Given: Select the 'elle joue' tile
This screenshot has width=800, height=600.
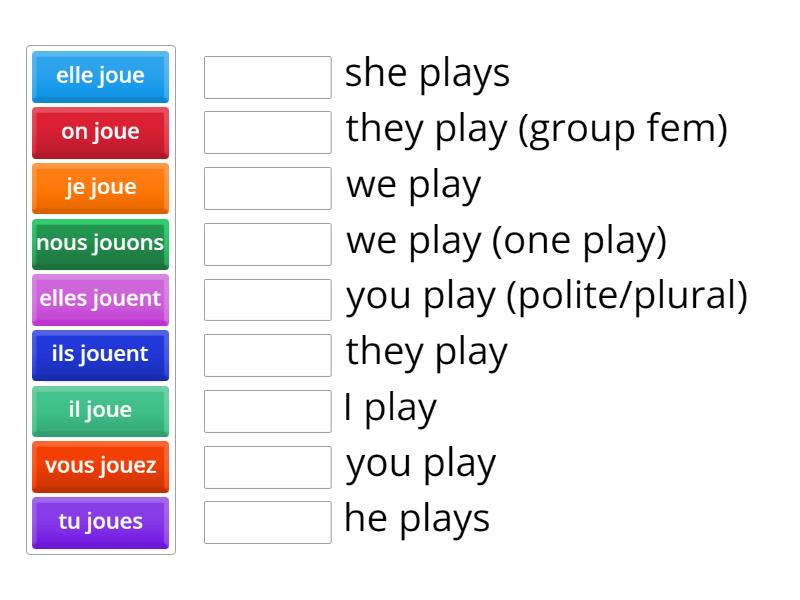Looking at the screenshot, I should (x=100, y=76).
